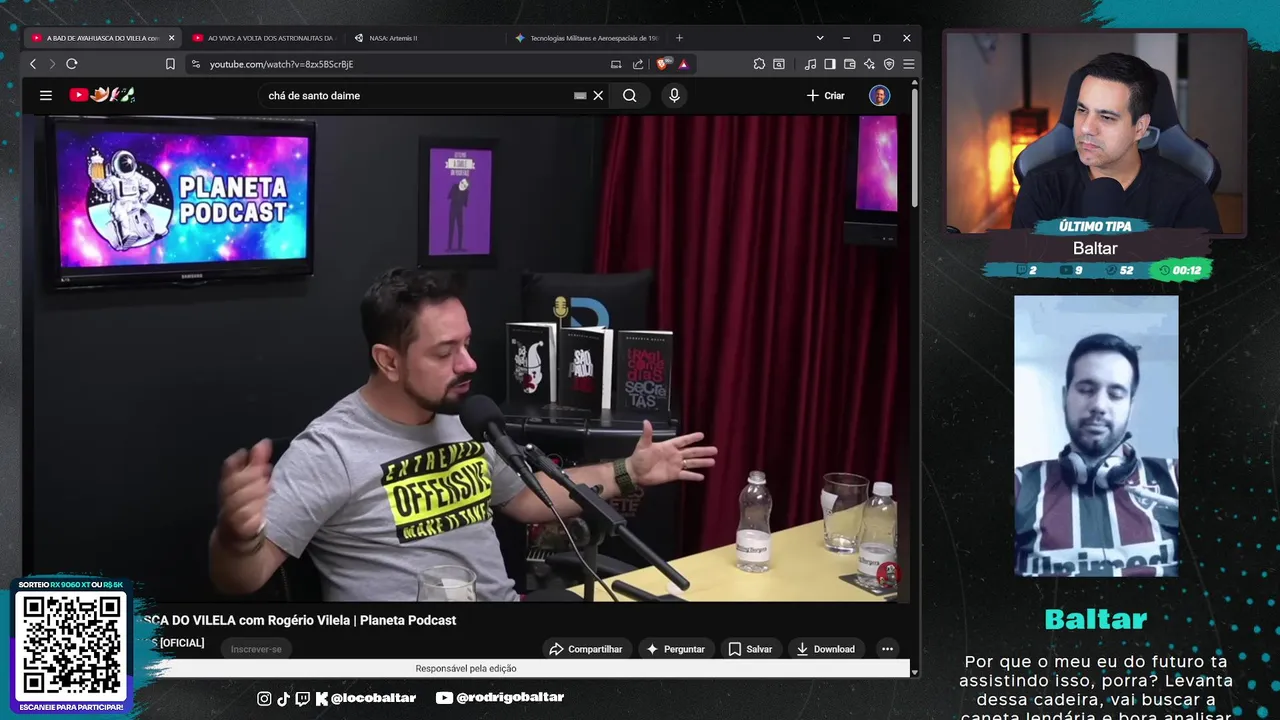
Task: Click the share icon in address bar
Action: [638, 64]
